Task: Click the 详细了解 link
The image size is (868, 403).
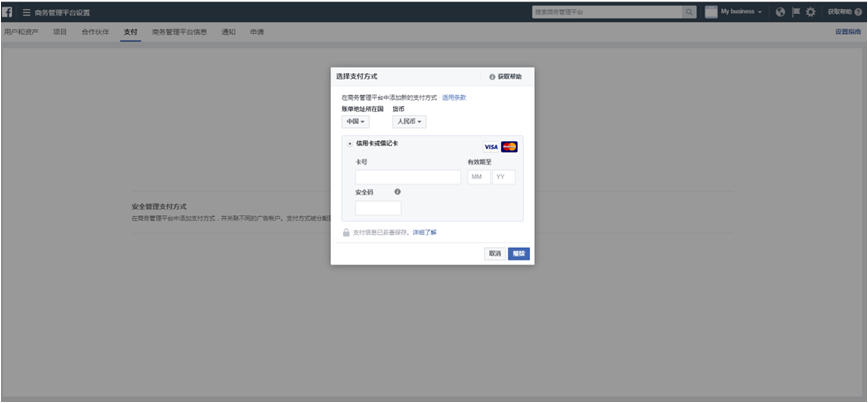Action: point(425,232)
